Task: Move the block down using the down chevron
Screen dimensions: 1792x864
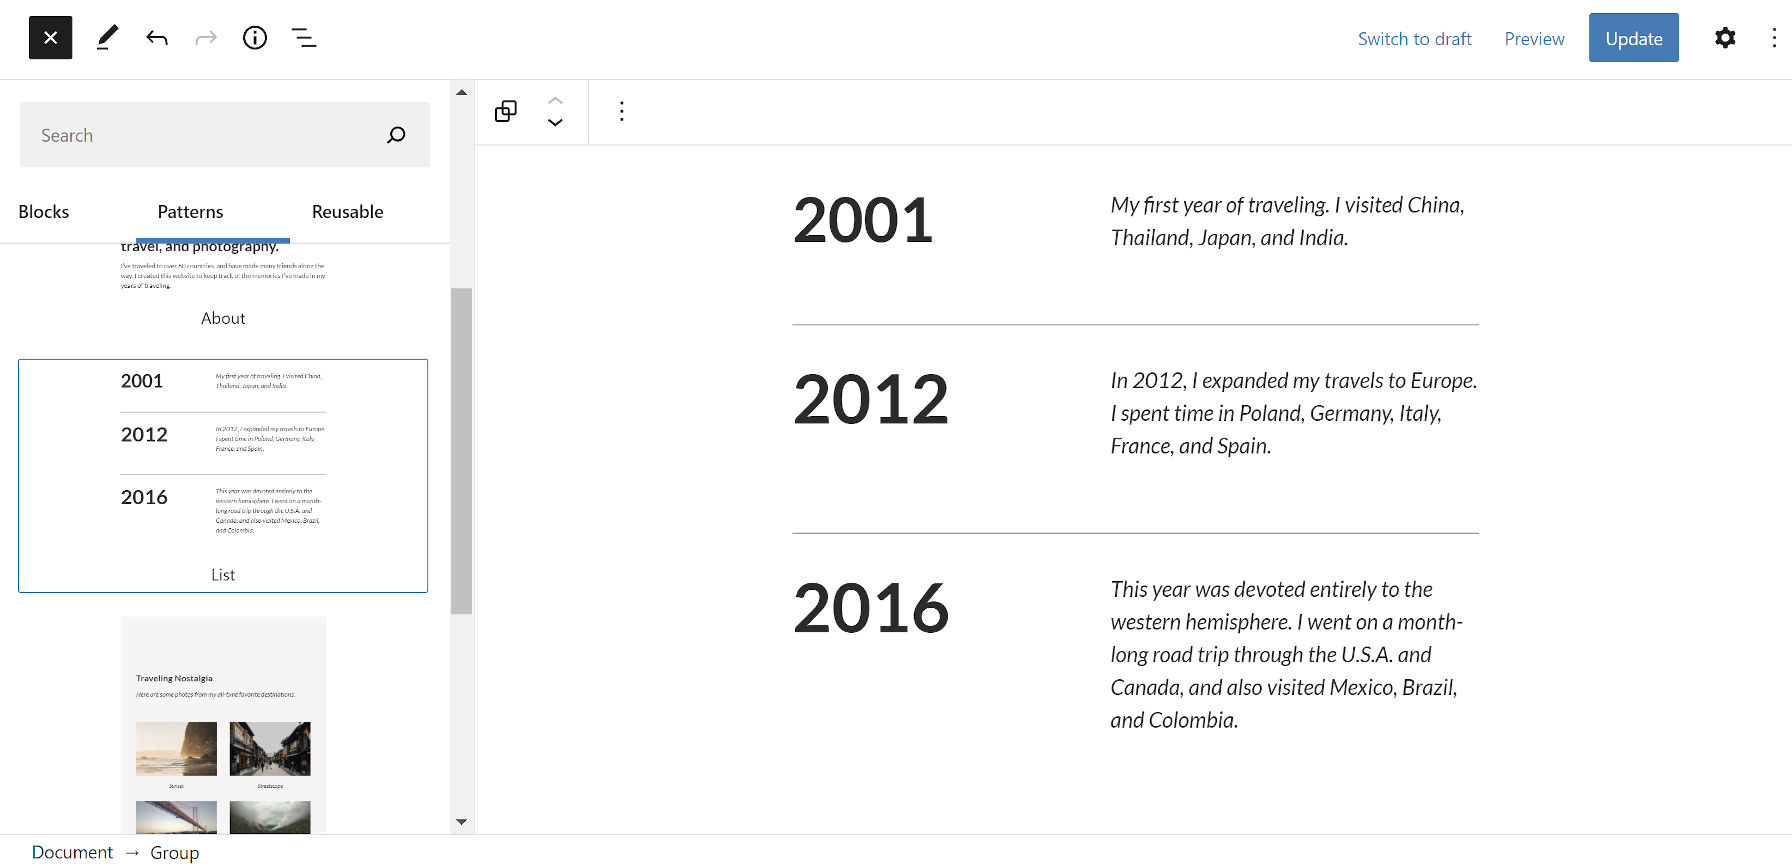Action: click(555, 123)
